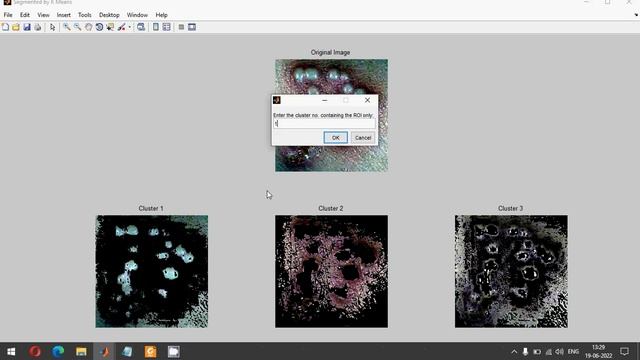The height and width of the screenshot is (360, 640).
Task: Open the Tools menu
Action: click(84, 15)
